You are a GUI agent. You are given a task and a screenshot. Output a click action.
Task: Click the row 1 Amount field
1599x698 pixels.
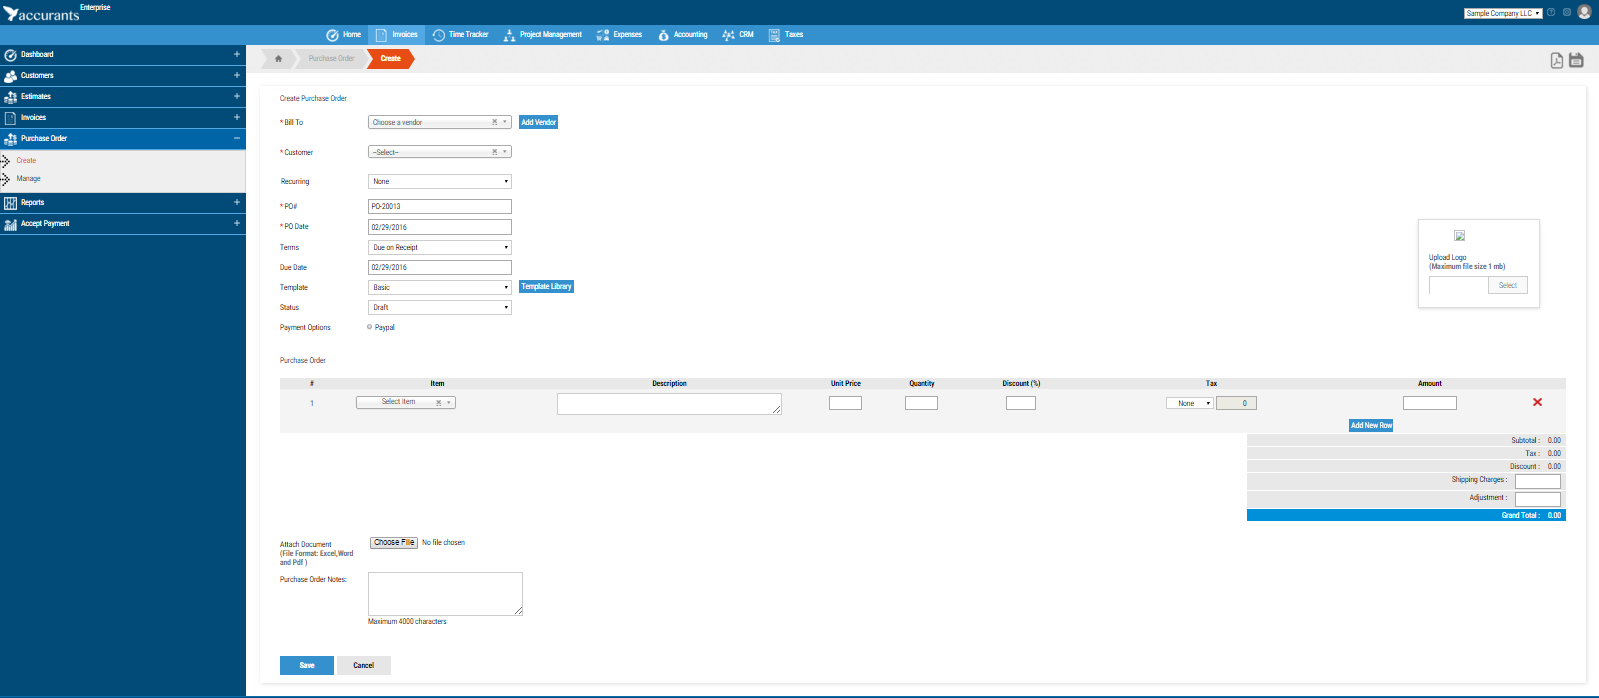tap(1430, 403)
